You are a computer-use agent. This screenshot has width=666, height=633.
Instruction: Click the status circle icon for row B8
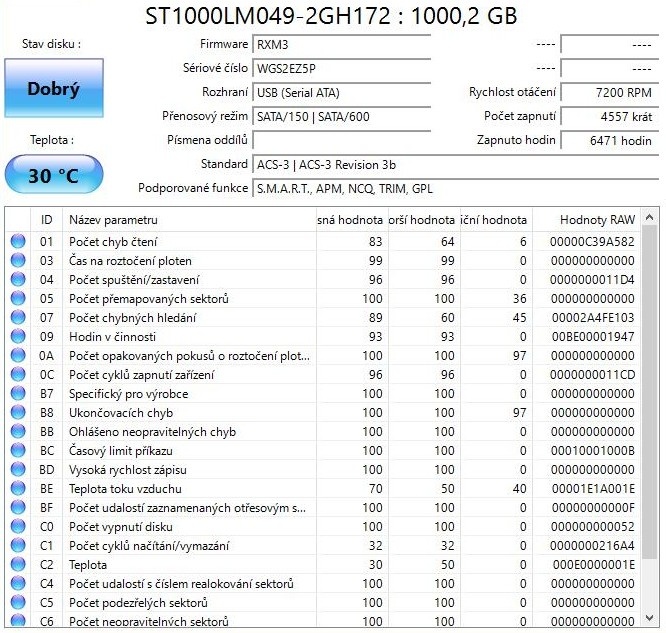[18, 413]
